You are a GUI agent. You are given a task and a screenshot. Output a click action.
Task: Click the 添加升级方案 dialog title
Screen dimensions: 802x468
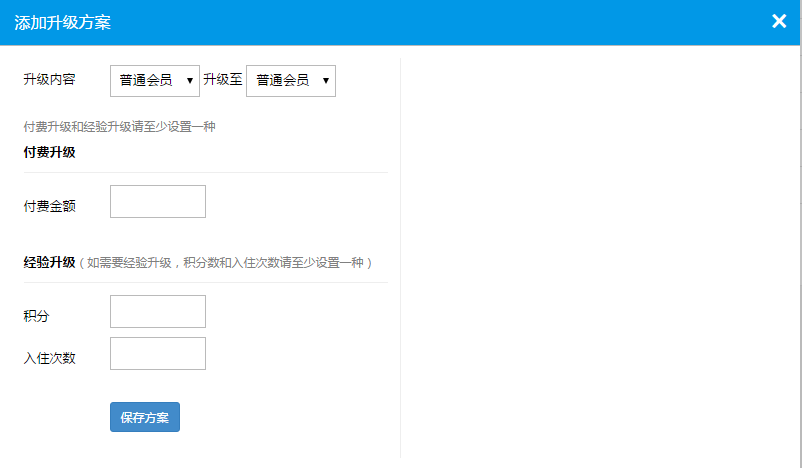point(62,21)
